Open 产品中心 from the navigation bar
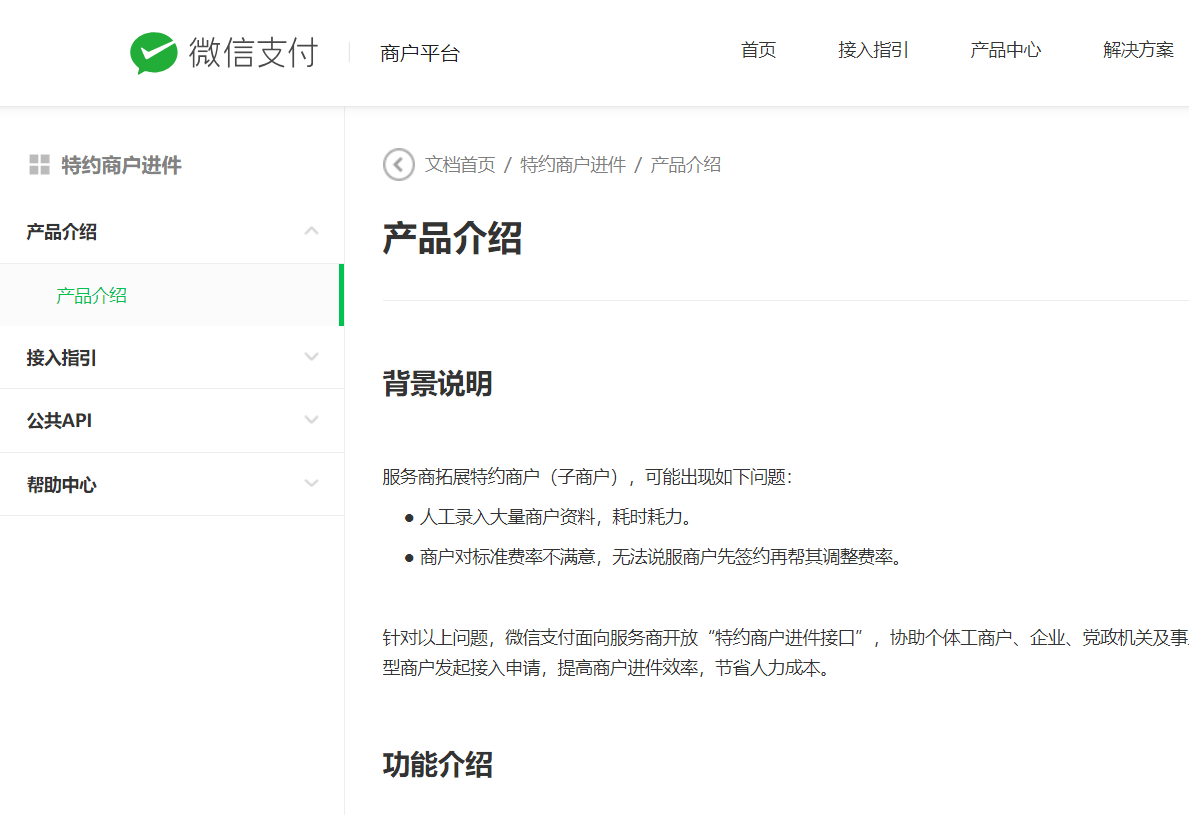This screenshot has height=815, width=1189. 1005,50
